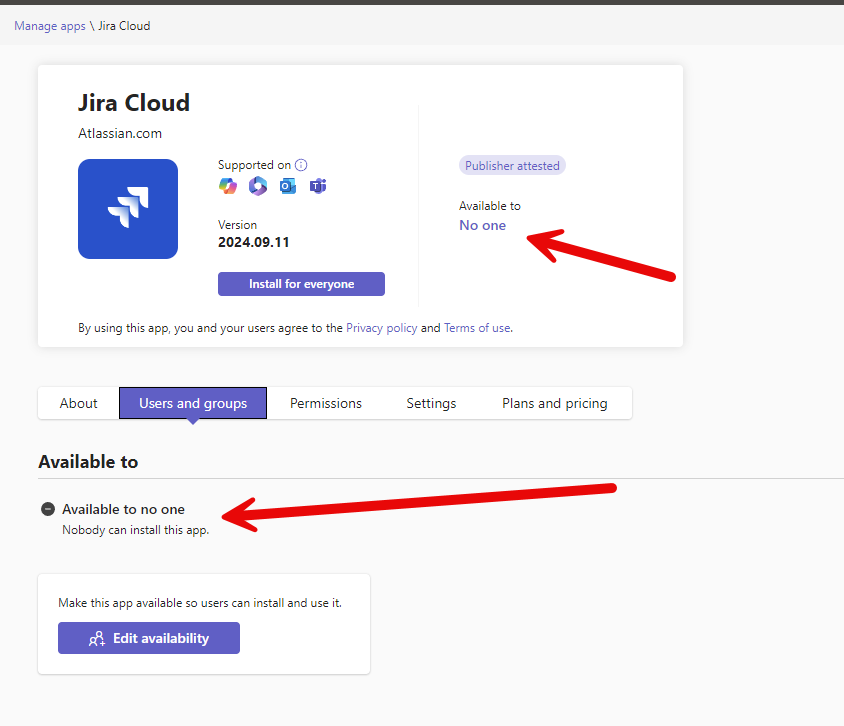Open the Privacy policy link

point(381,327)
